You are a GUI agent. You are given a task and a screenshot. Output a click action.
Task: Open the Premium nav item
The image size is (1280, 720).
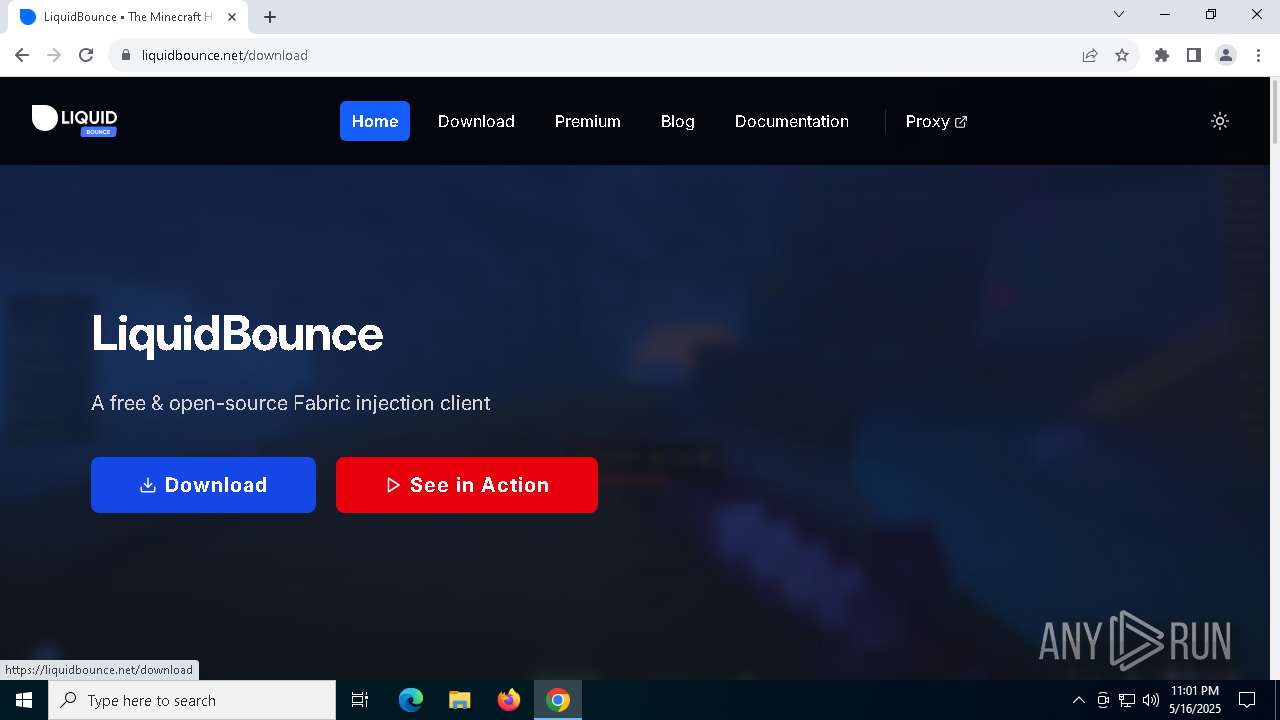[588, 121]
